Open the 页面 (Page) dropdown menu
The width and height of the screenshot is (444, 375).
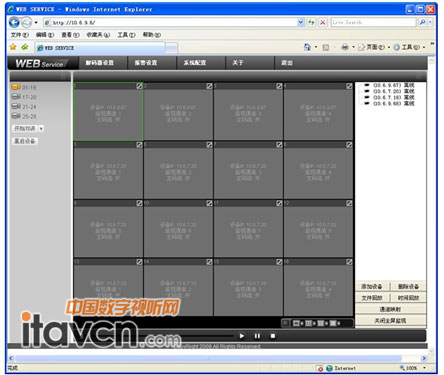[x=373, y=47]
